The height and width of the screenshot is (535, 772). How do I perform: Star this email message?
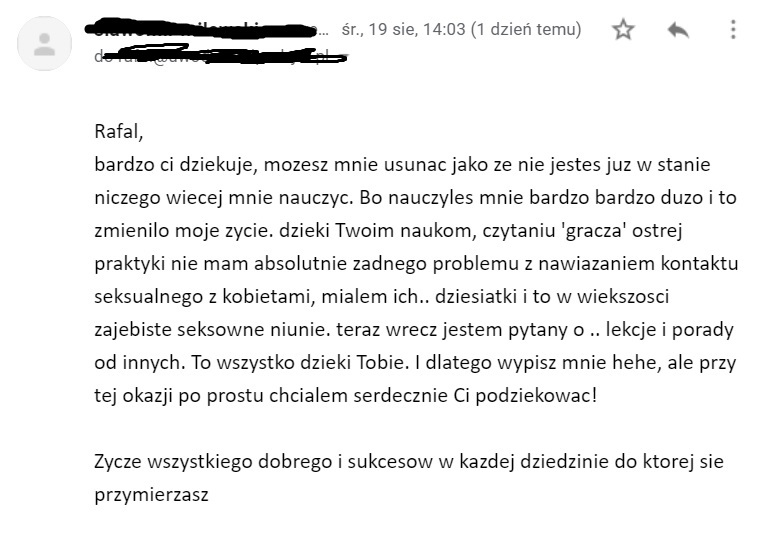pos(623,30)
